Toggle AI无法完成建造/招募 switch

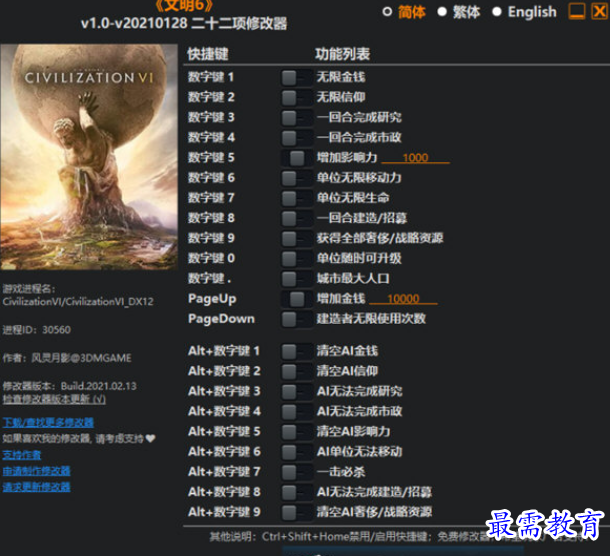pyautogui.click(x=296, y=492)
